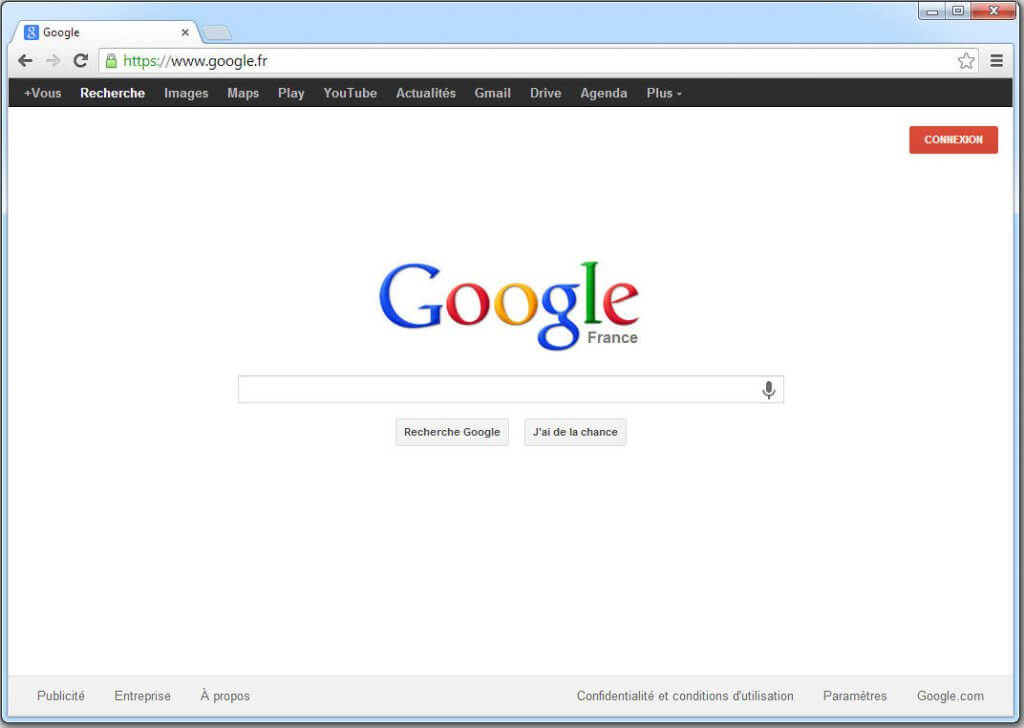Go to Google.com via footer link
This screenshot has width=1024, height=728.
click(950, 695)
